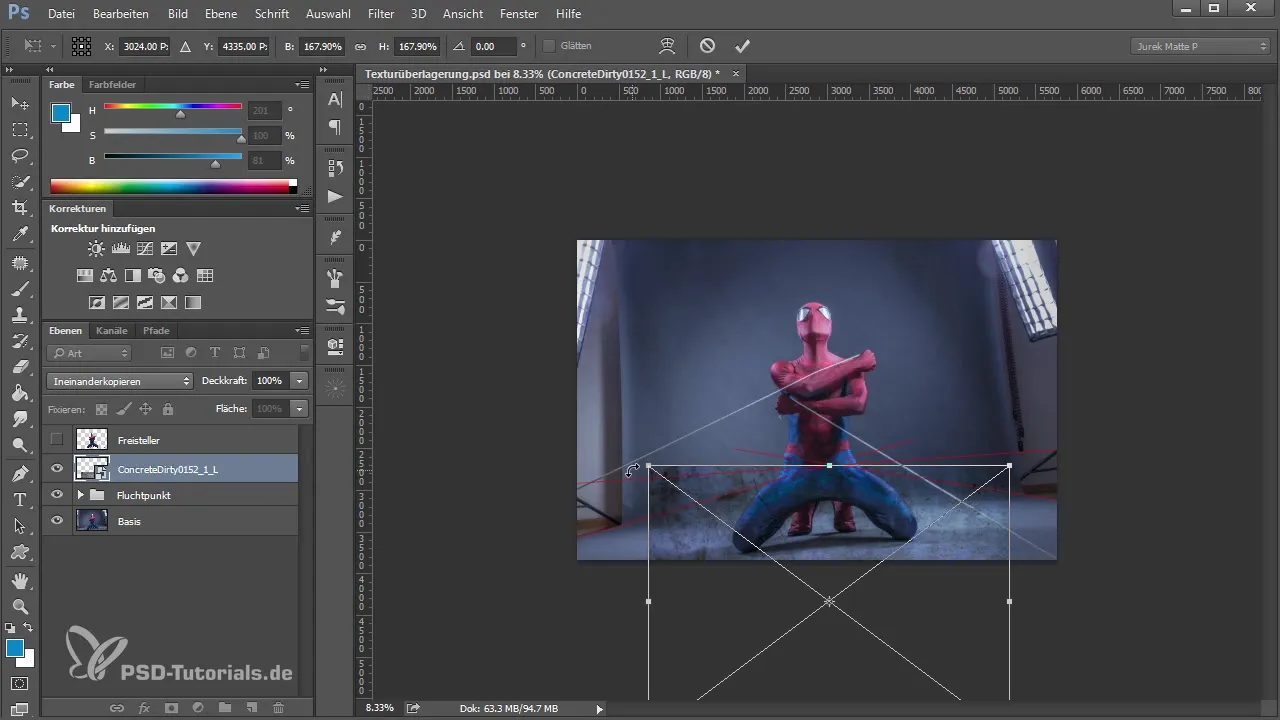Toggle lock all for layer
This screenshot has width=1280, height=720.
coord(167,408)
